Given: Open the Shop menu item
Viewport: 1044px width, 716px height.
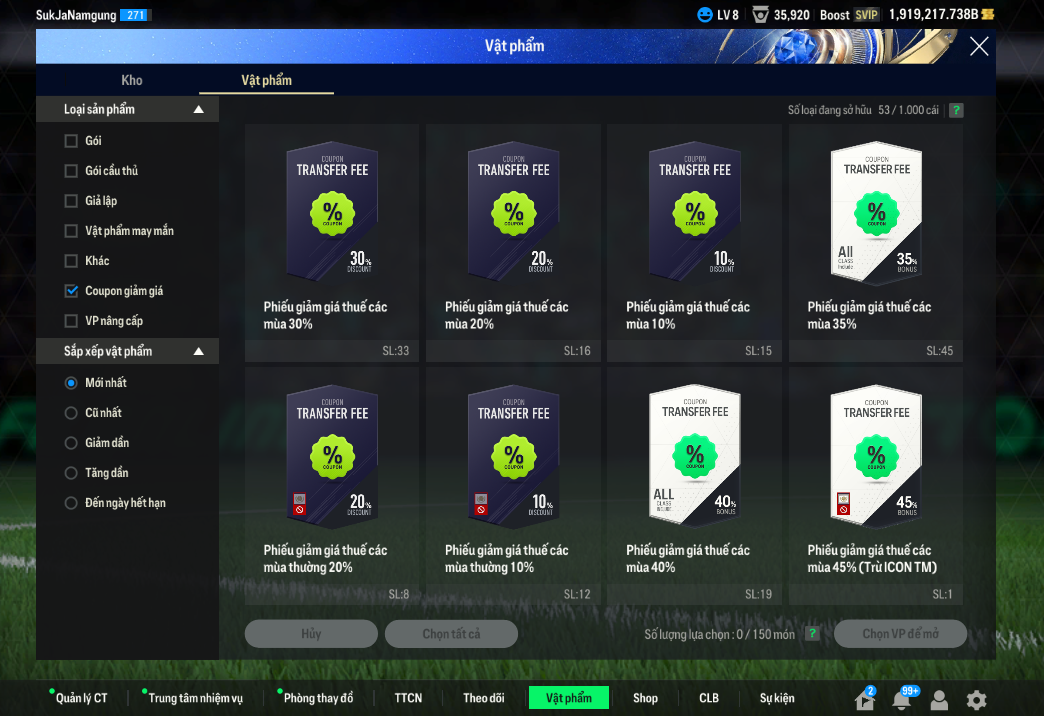Looking at the screenshot, I should pos(645,698).
